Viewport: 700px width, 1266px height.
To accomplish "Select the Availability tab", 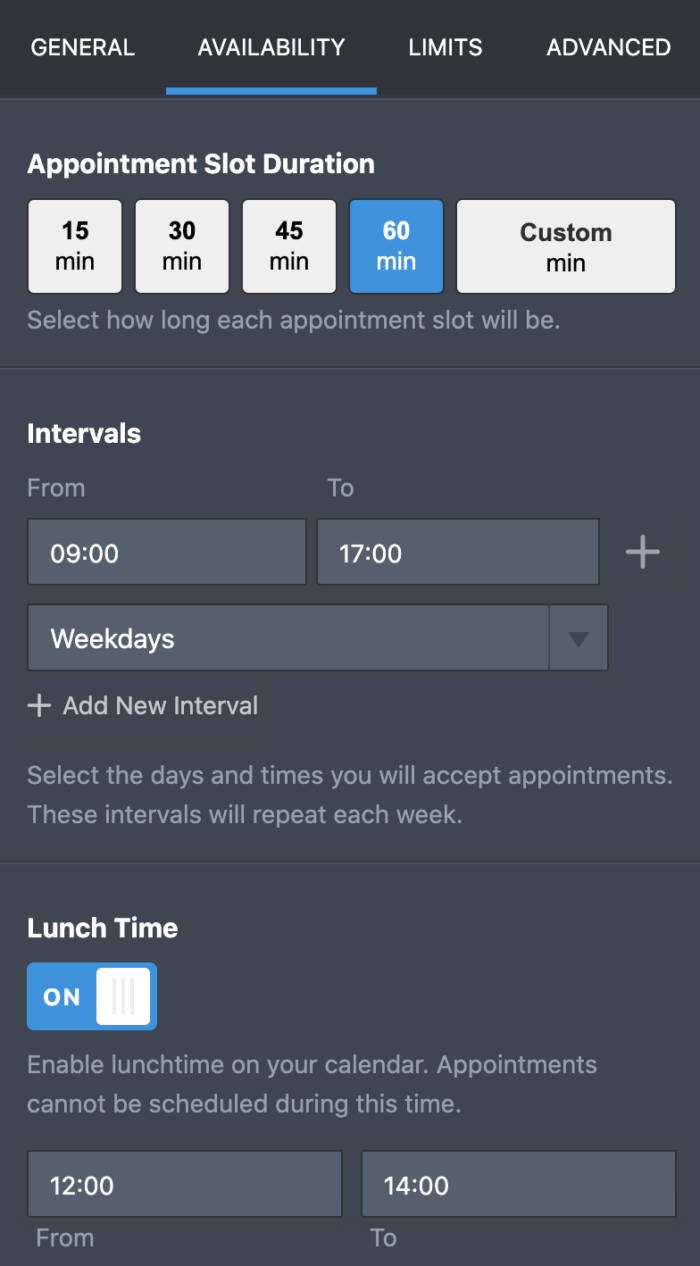I will click(x=271, y=47).
